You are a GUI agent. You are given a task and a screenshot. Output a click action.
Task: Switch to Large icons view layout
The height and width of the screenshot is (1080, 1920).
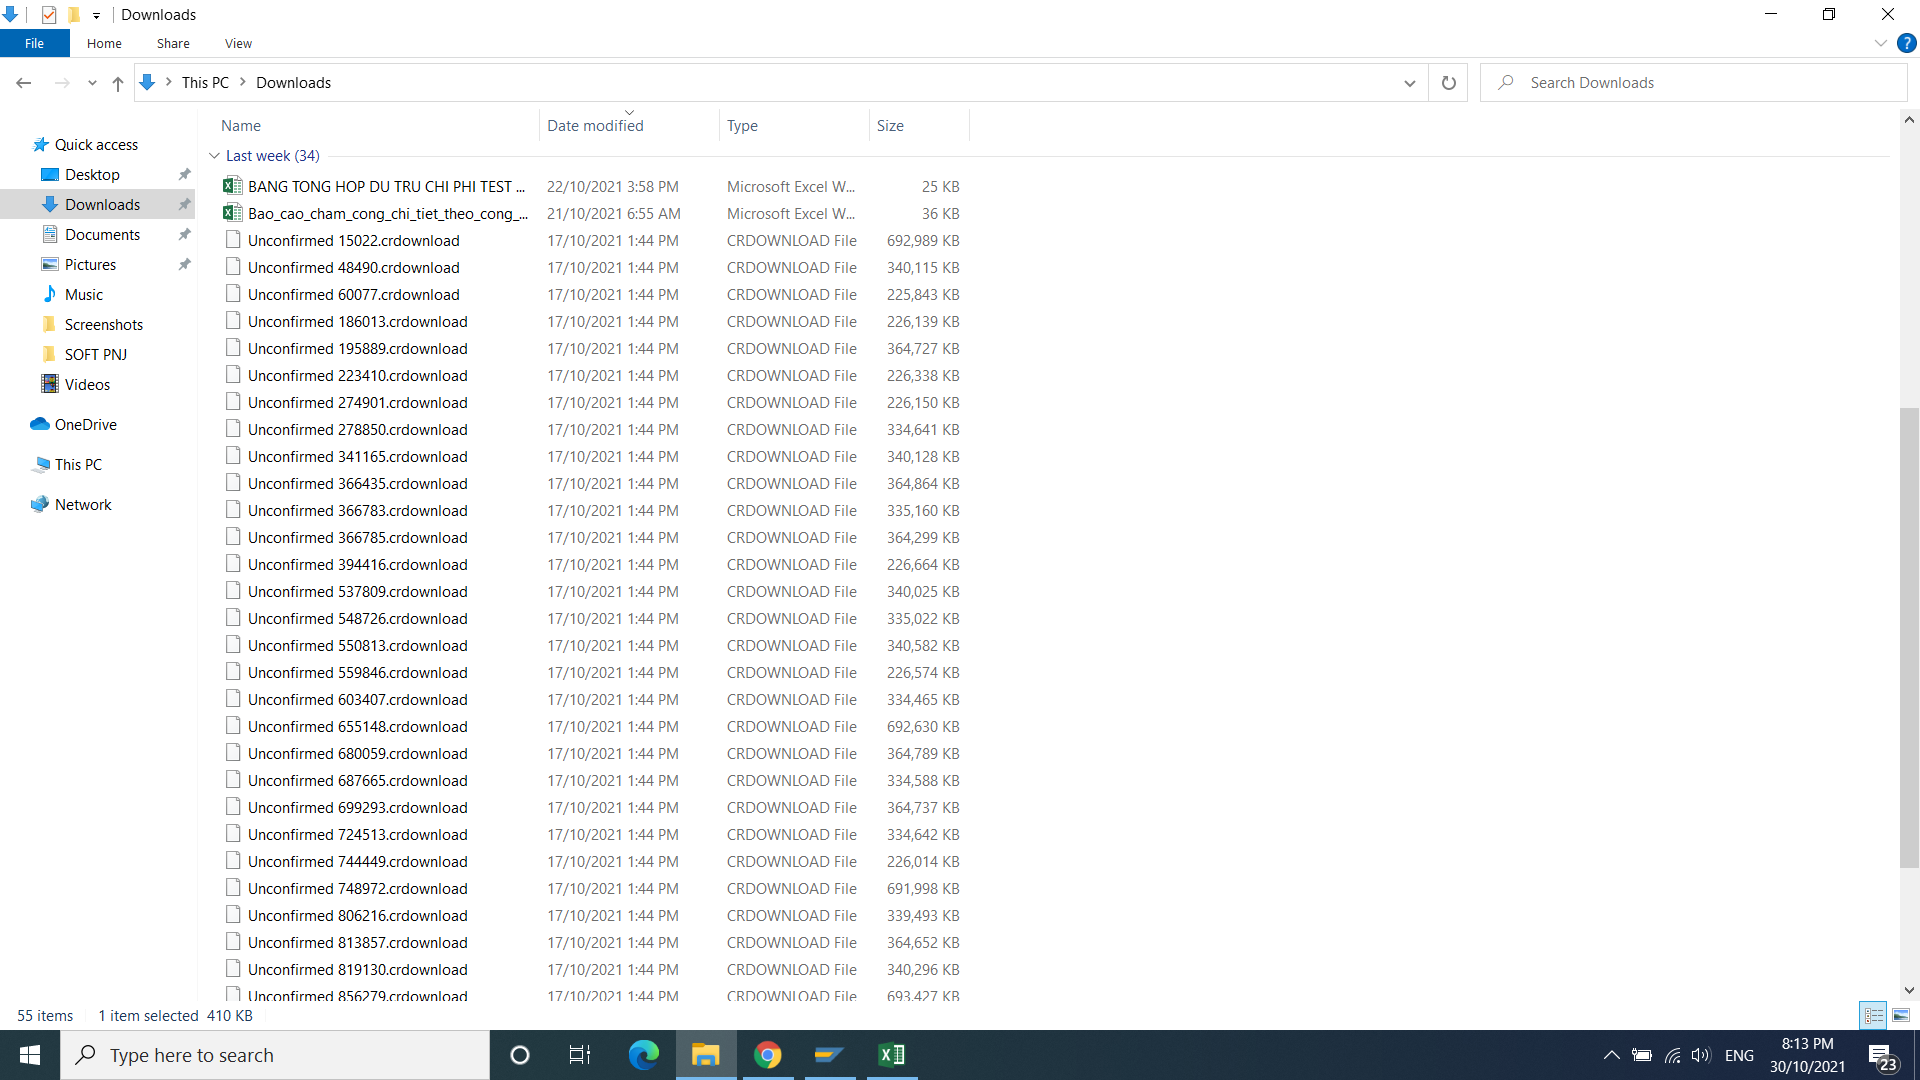pyautogui.click(x=1900, y=1015)
